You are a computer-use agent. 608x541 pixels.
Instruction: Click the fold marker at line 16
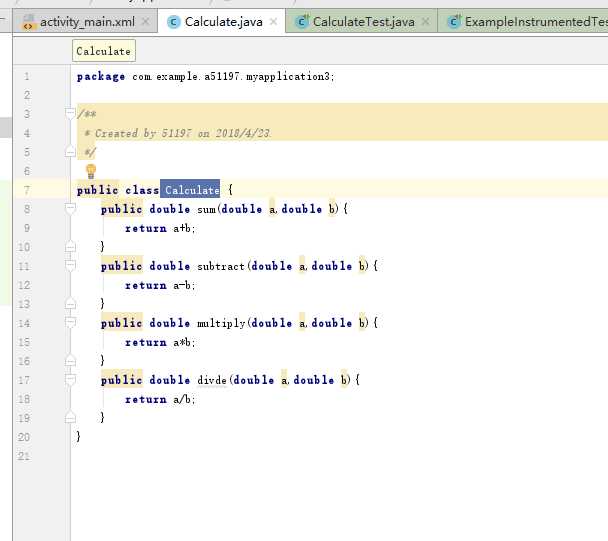click(70, 361)
